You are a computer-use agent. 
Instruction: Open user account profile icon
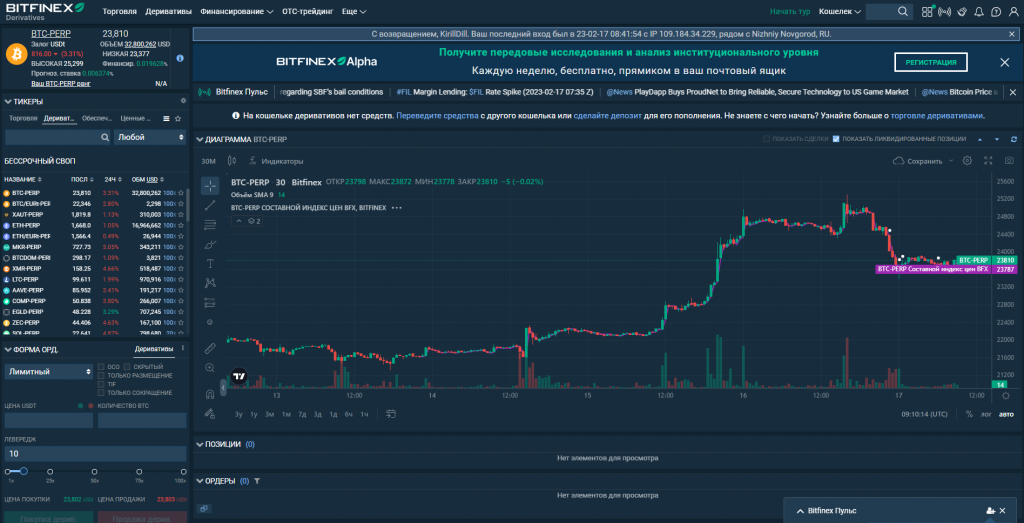(1012, 11)
